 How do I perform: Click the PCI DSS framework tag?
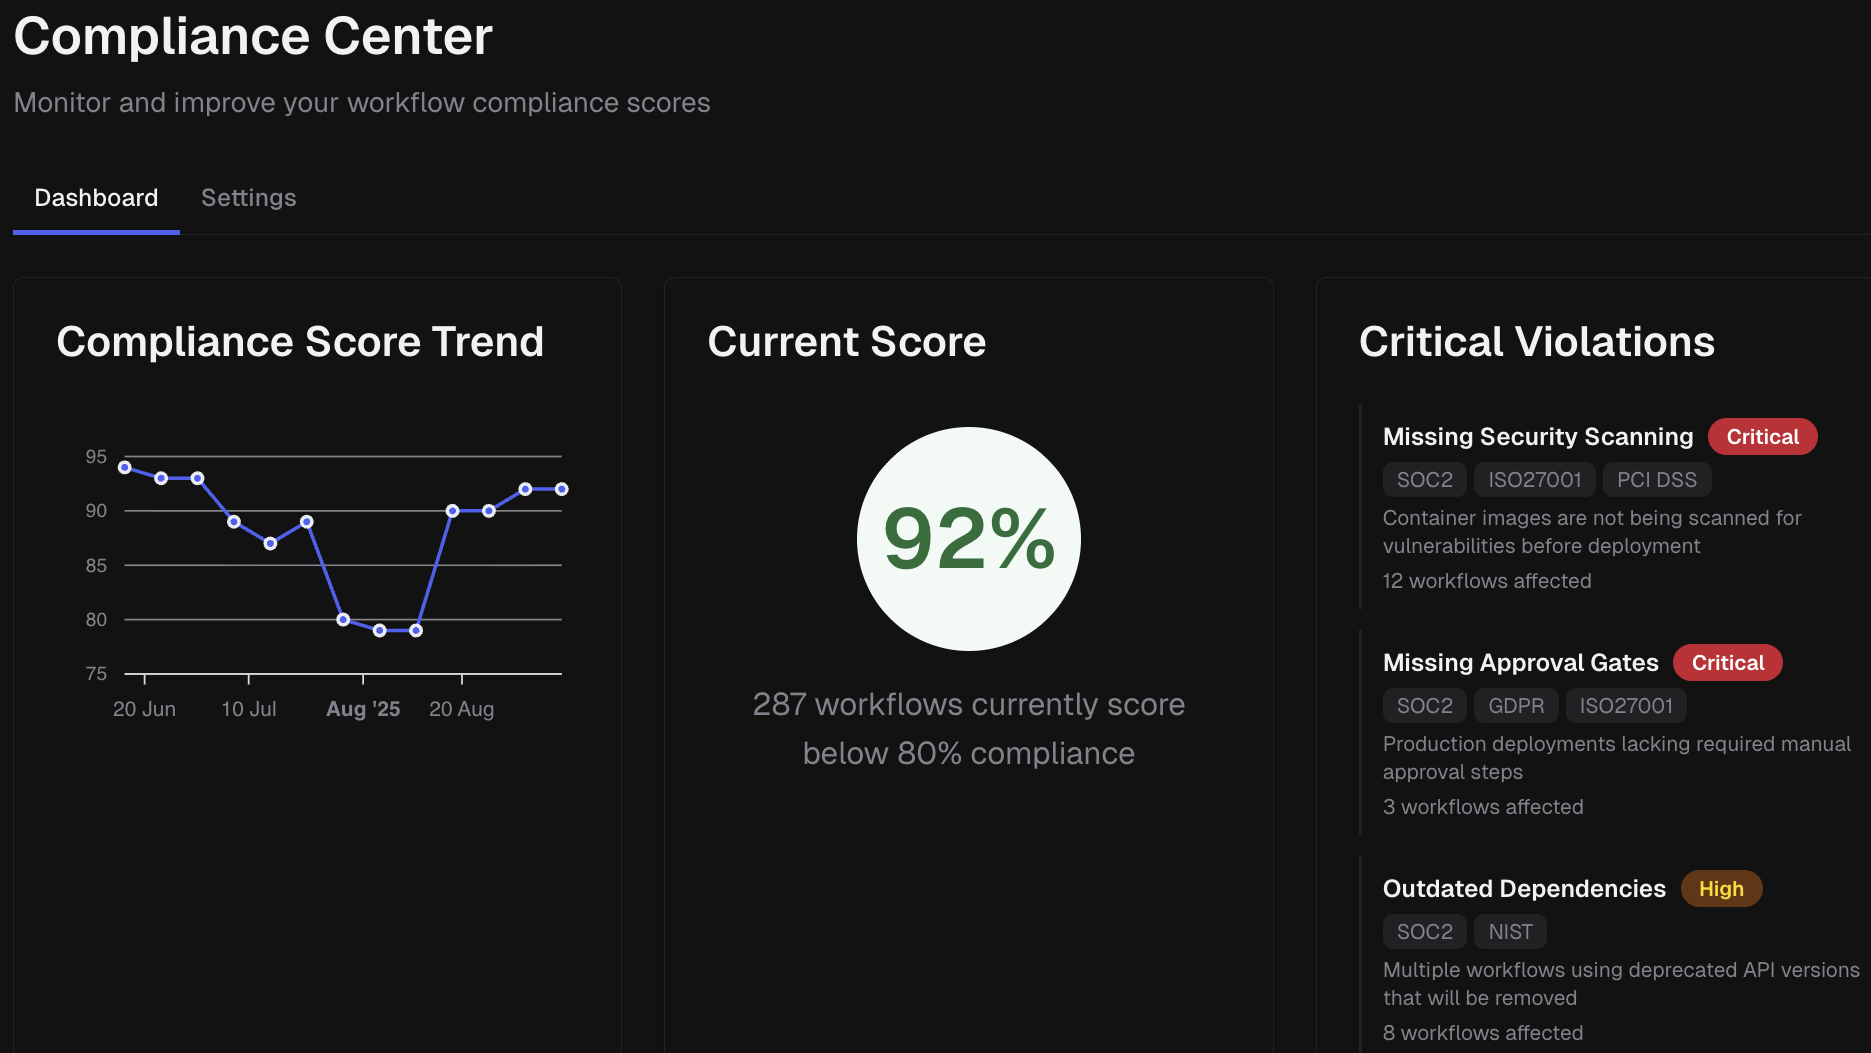(1656, 480)
